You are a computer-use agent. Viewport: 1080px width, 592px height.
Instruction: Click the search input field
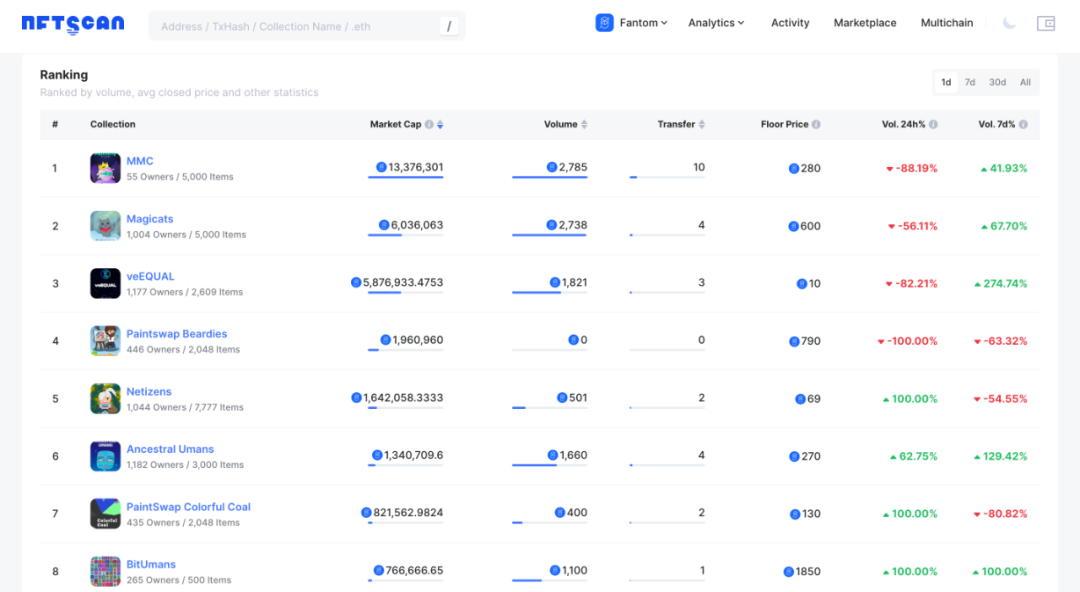pos(300,26)
